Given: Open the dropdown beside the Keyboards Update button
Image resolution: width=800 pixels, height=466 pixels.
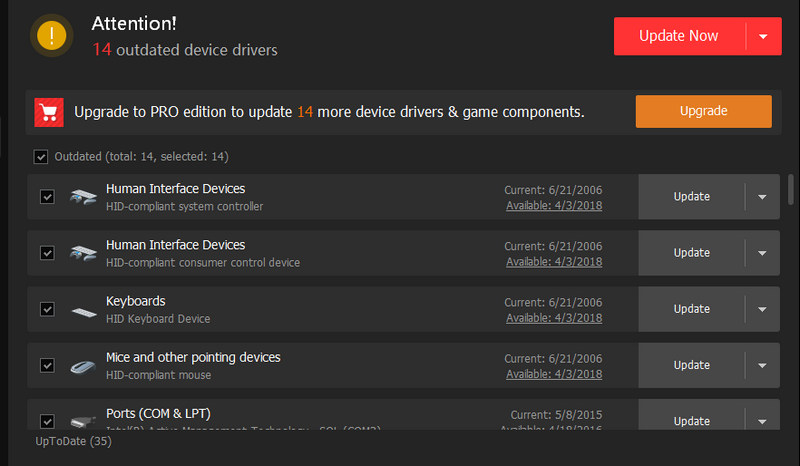Looking at the screenshot, I should click(762, 309).
